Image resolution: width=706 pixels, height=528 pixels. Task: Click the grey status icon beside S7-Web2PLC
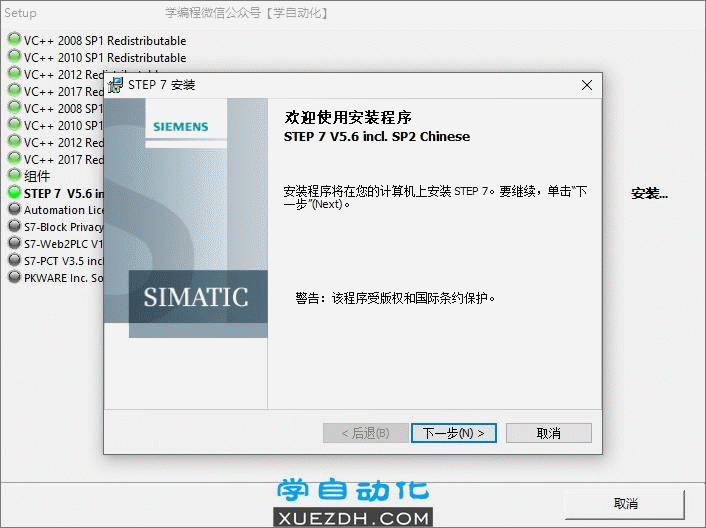coord(14,242)
